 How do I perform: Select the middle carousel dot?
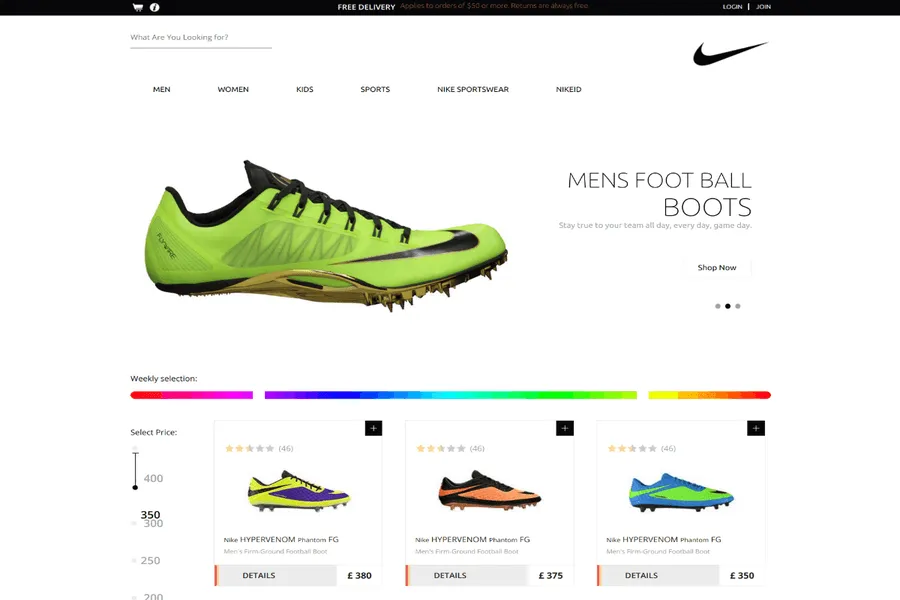pos(727,306)
